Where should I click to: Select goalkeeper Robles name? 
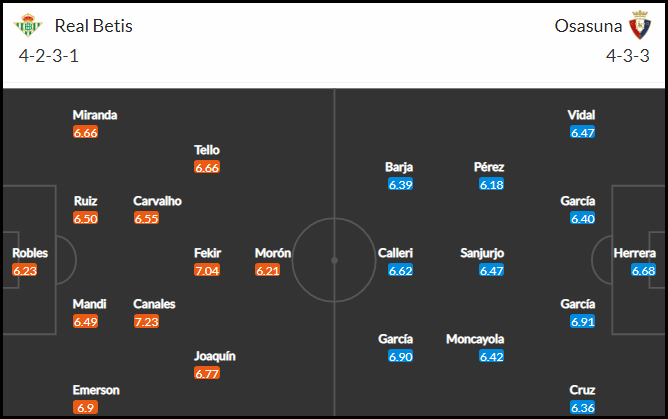30,253
